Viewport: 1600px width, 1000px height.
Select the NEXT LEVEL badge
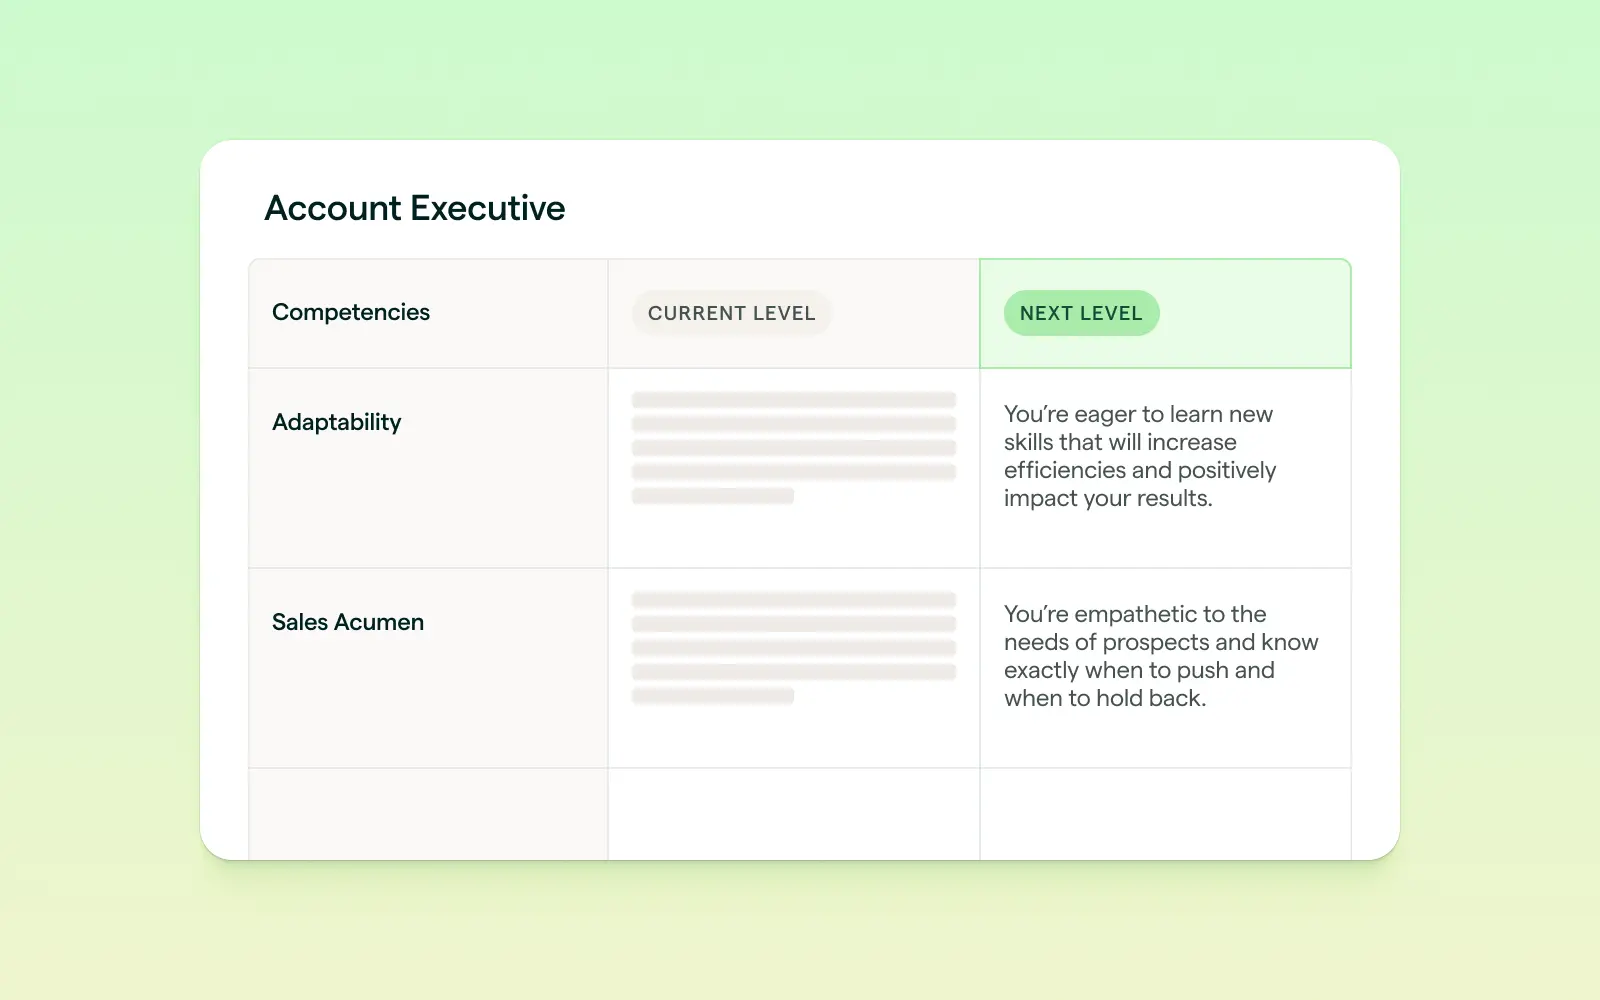tap(1081, 313)
